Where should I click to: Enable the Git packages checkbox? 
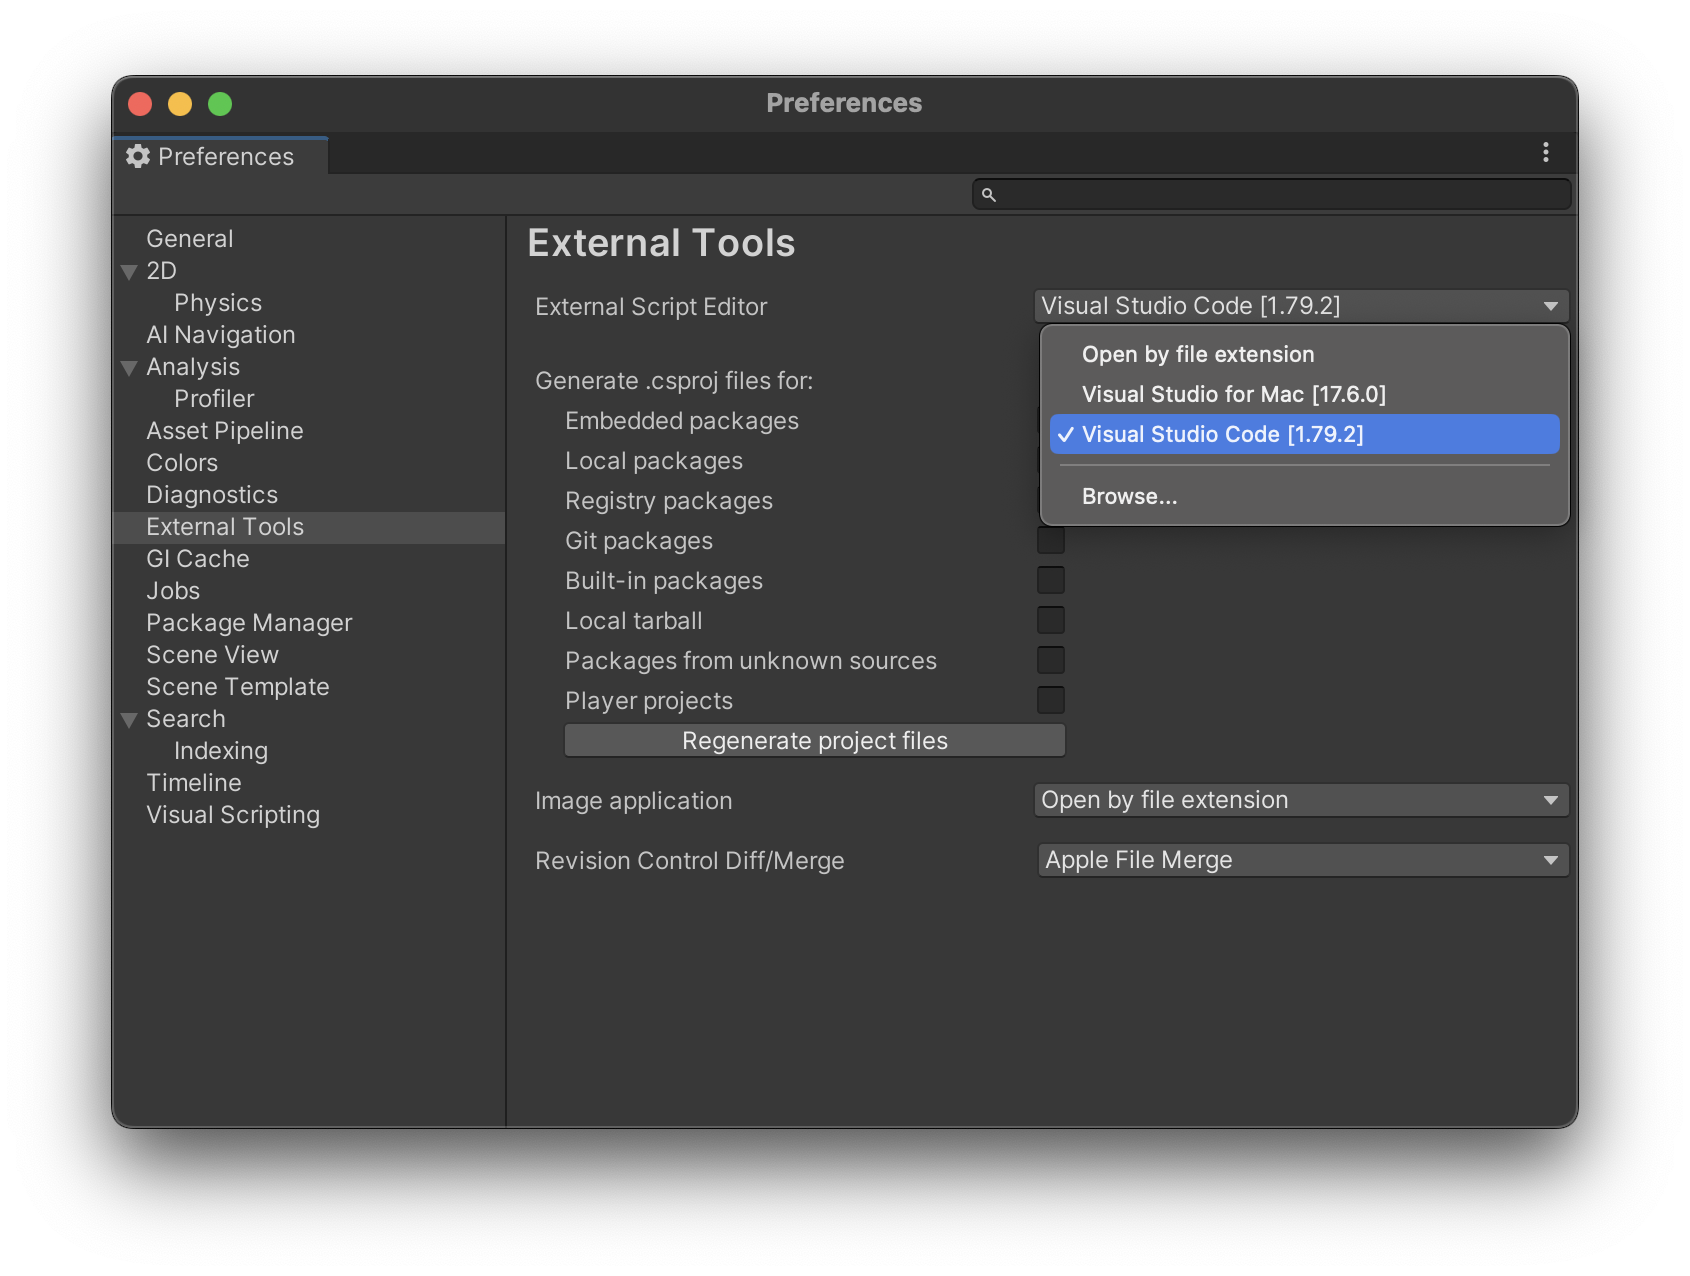[1051, 540]
